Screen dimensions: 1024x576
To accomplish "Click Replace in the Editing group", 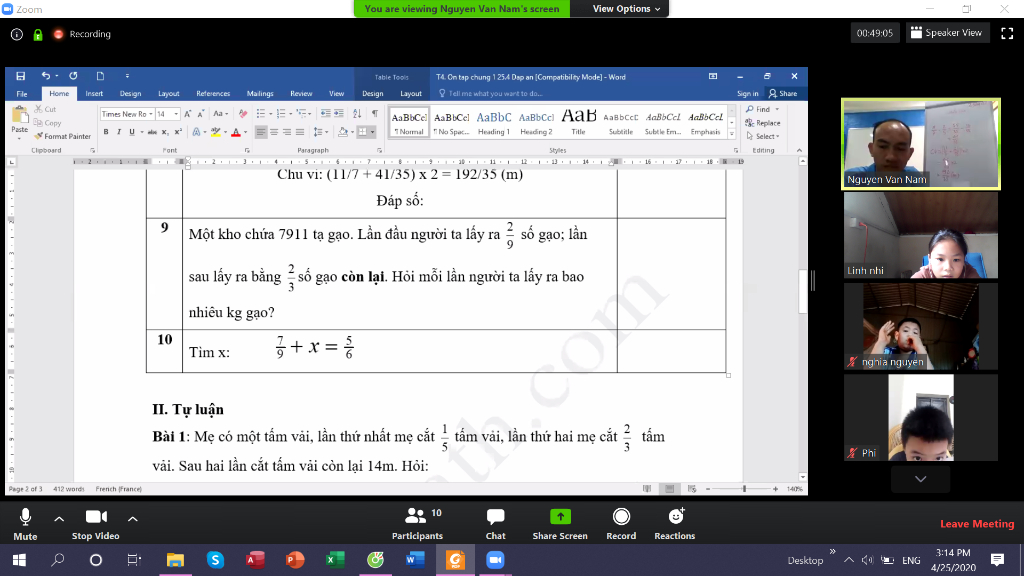I will point(763,123).
